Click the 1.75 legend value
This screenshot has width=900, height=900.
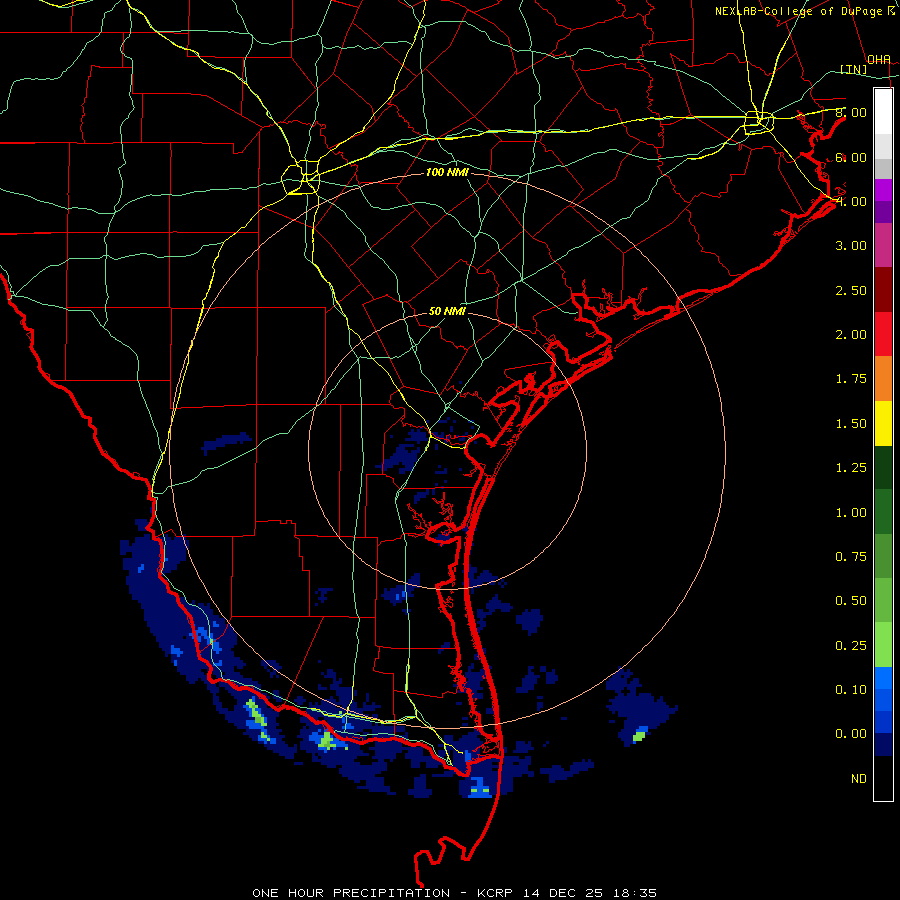point(851,379)
